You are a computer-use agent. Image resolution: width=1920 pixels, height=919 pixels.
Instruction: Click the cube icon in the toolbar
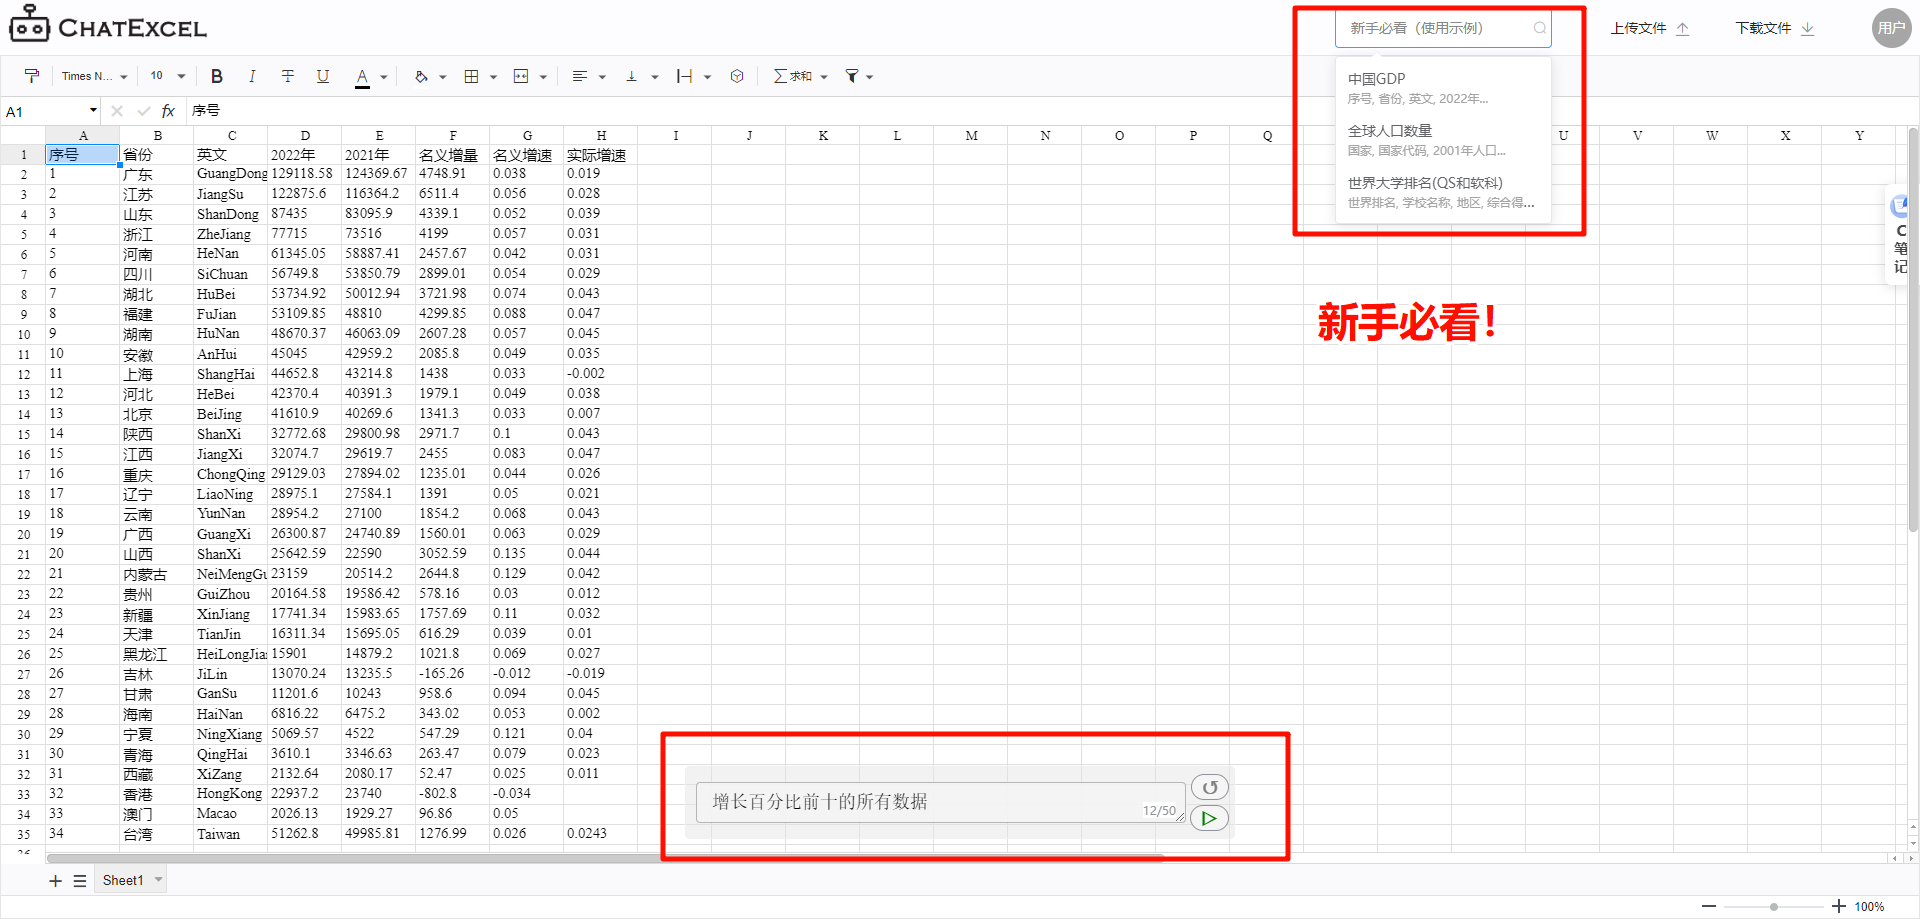click(737, 76)
